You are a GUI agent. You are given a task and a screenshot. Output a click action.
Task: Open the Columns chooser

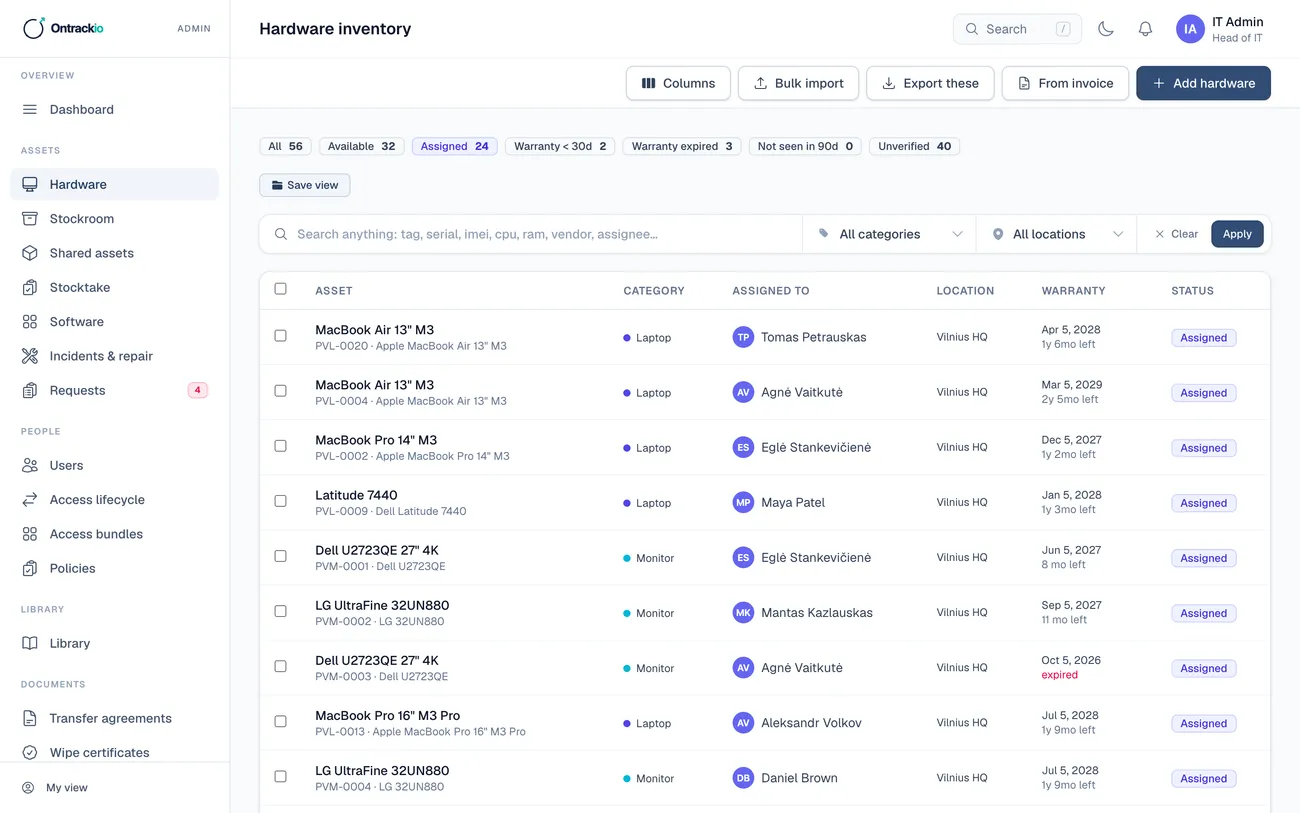(x=678, y=83)
